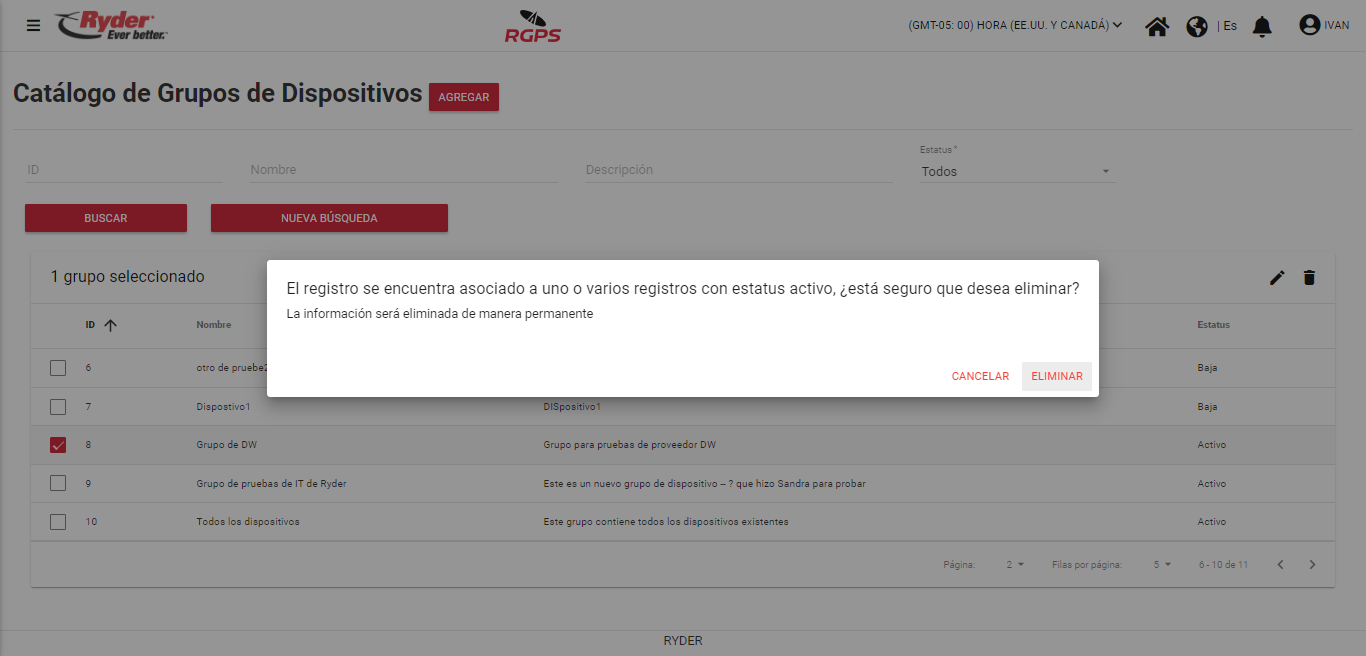Open the timezone selector dropdown
This screenshot has width=1366, height=656.
coord(1015,26)
